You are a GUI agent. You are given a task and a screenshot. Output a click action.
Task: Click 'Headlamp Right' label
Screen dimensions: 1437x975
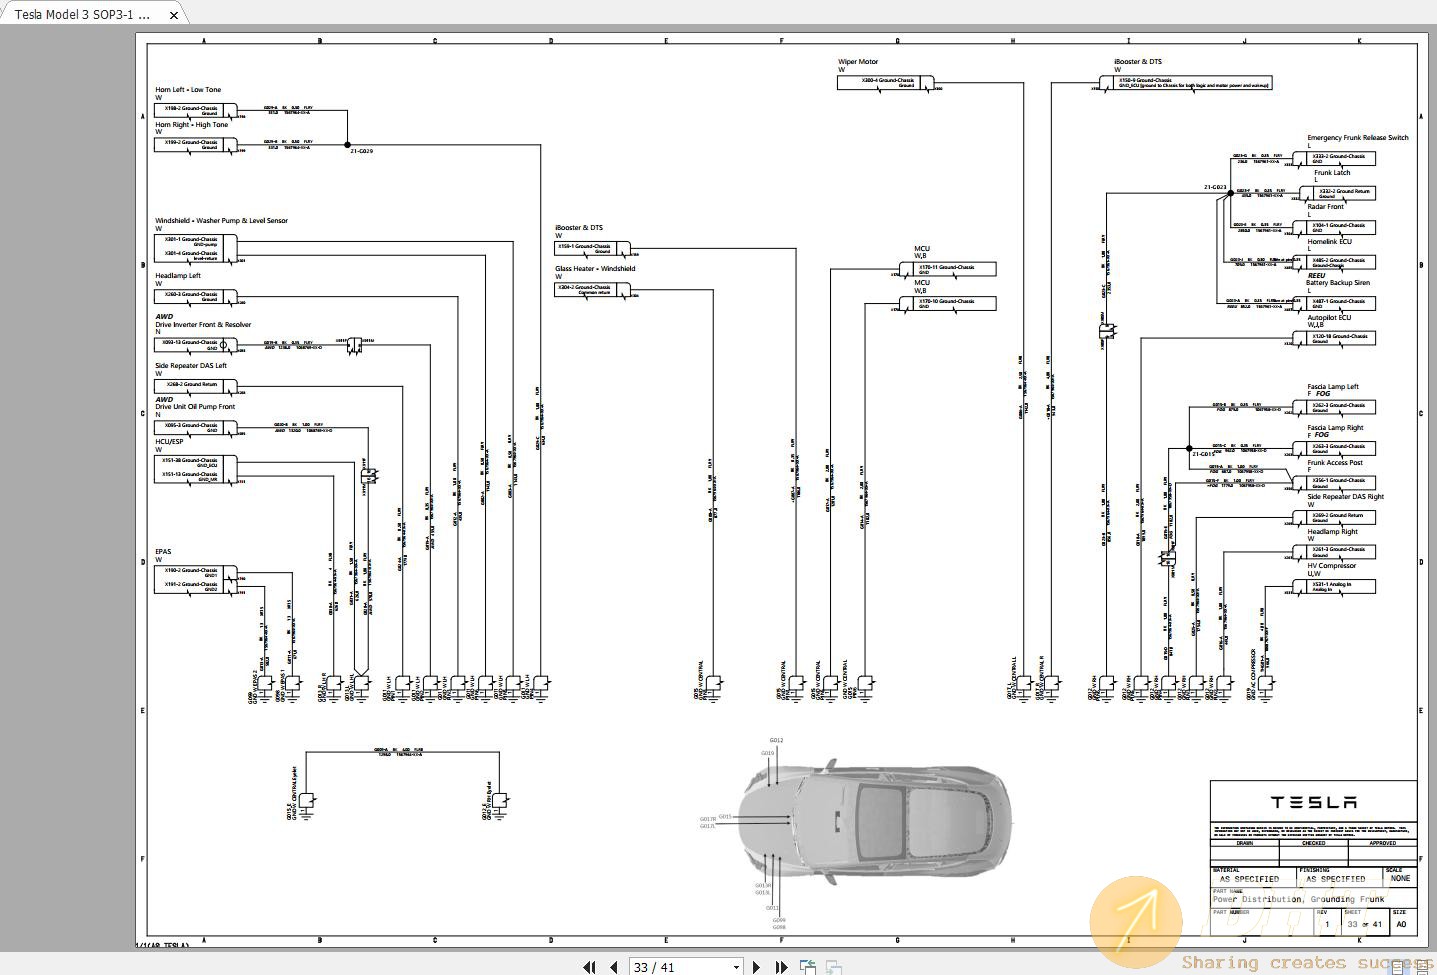[x=1332, y=531]
